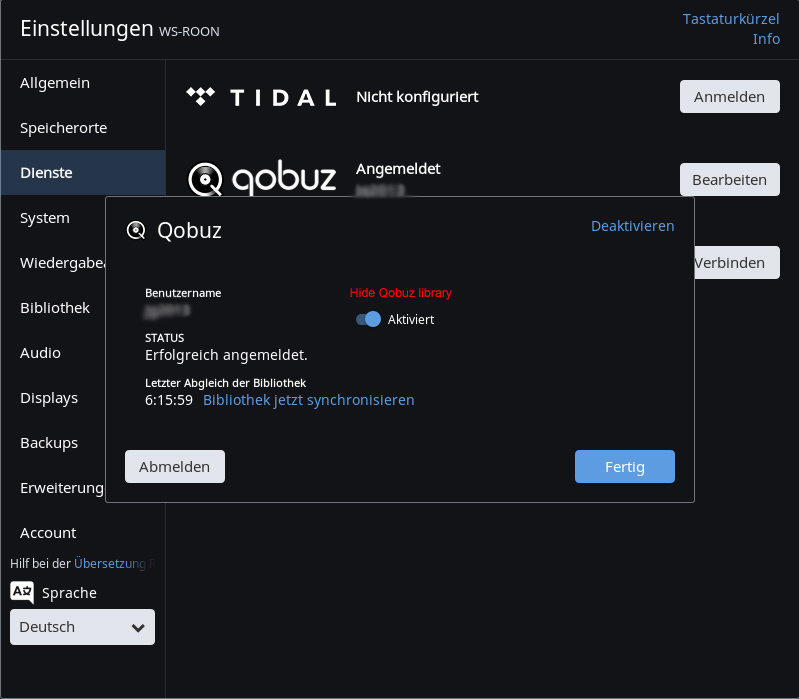Switch to Audio settings
This screenshot has height=699, width=799.
tap(40, 353)
